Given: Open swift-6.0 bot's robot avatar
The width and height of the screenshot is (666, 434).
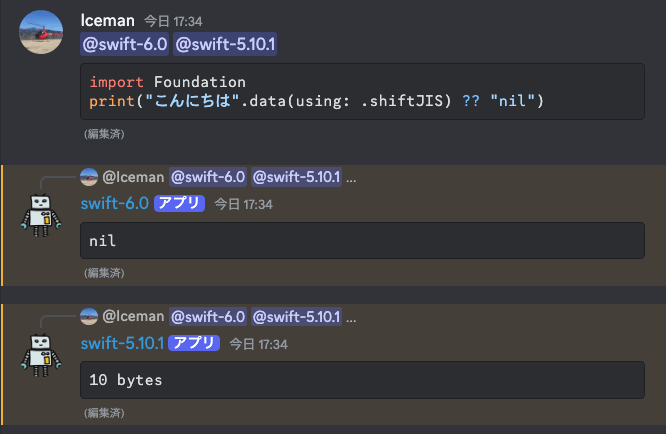Looking at the screenshot, I should click(41, 215).
